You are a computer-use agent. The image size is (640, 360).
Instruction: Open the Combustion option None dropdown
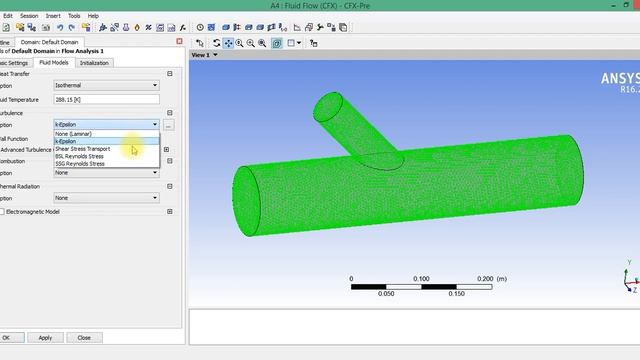tap(106, 173)
